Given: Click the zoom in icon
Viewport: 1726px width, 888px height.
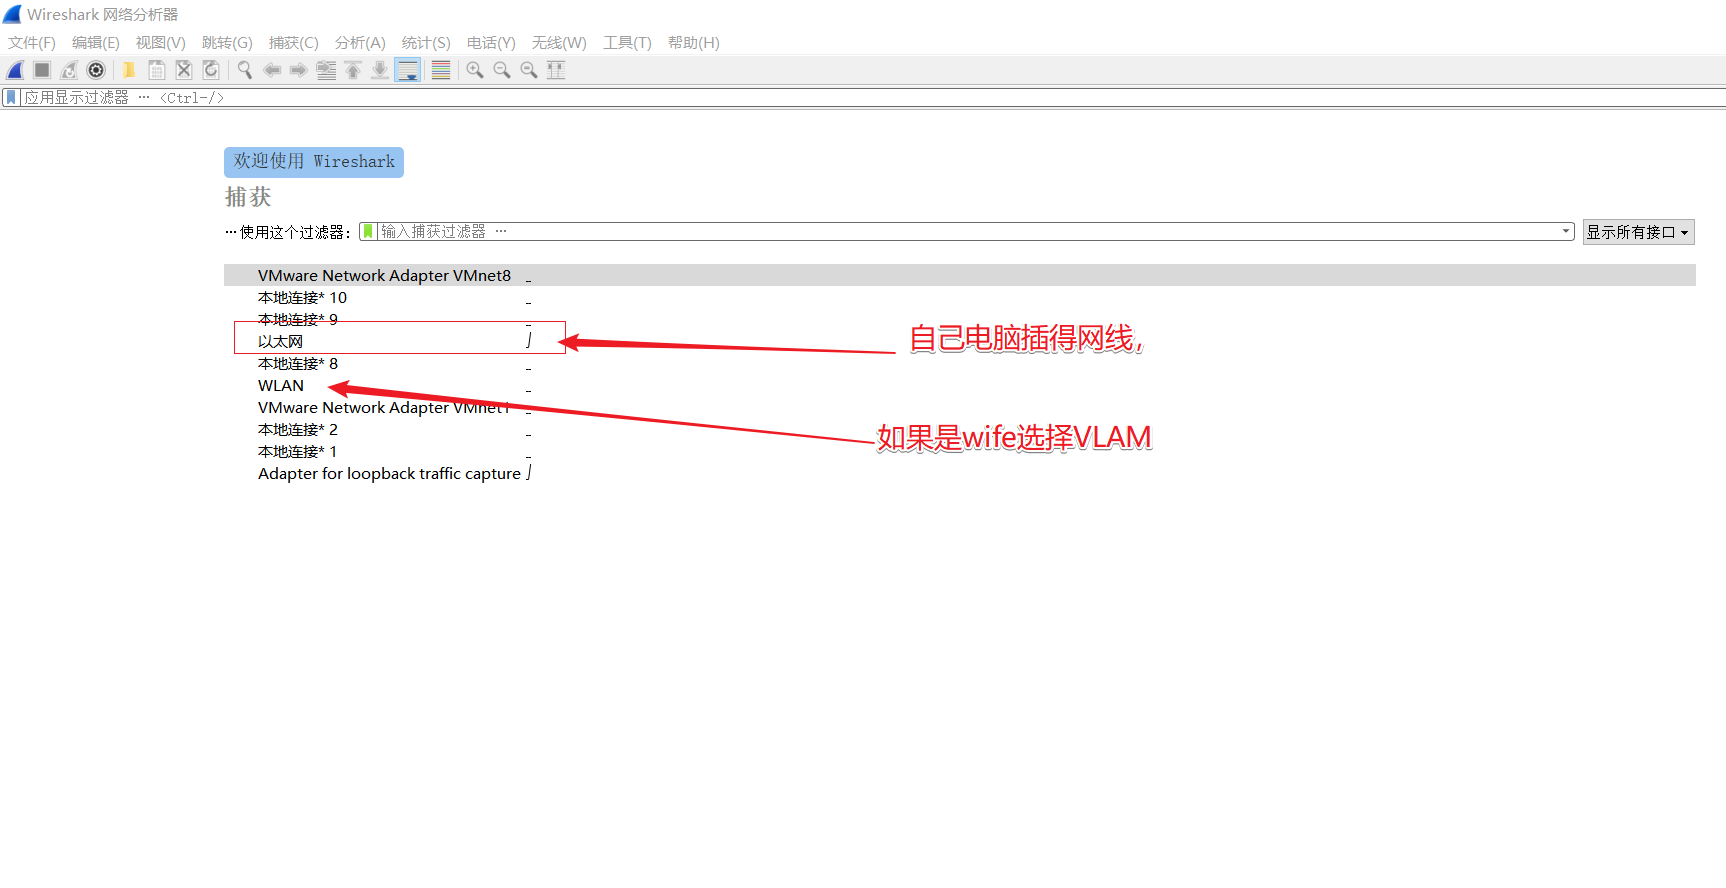Looking at the screenshot, I should [x=475, y=70].
